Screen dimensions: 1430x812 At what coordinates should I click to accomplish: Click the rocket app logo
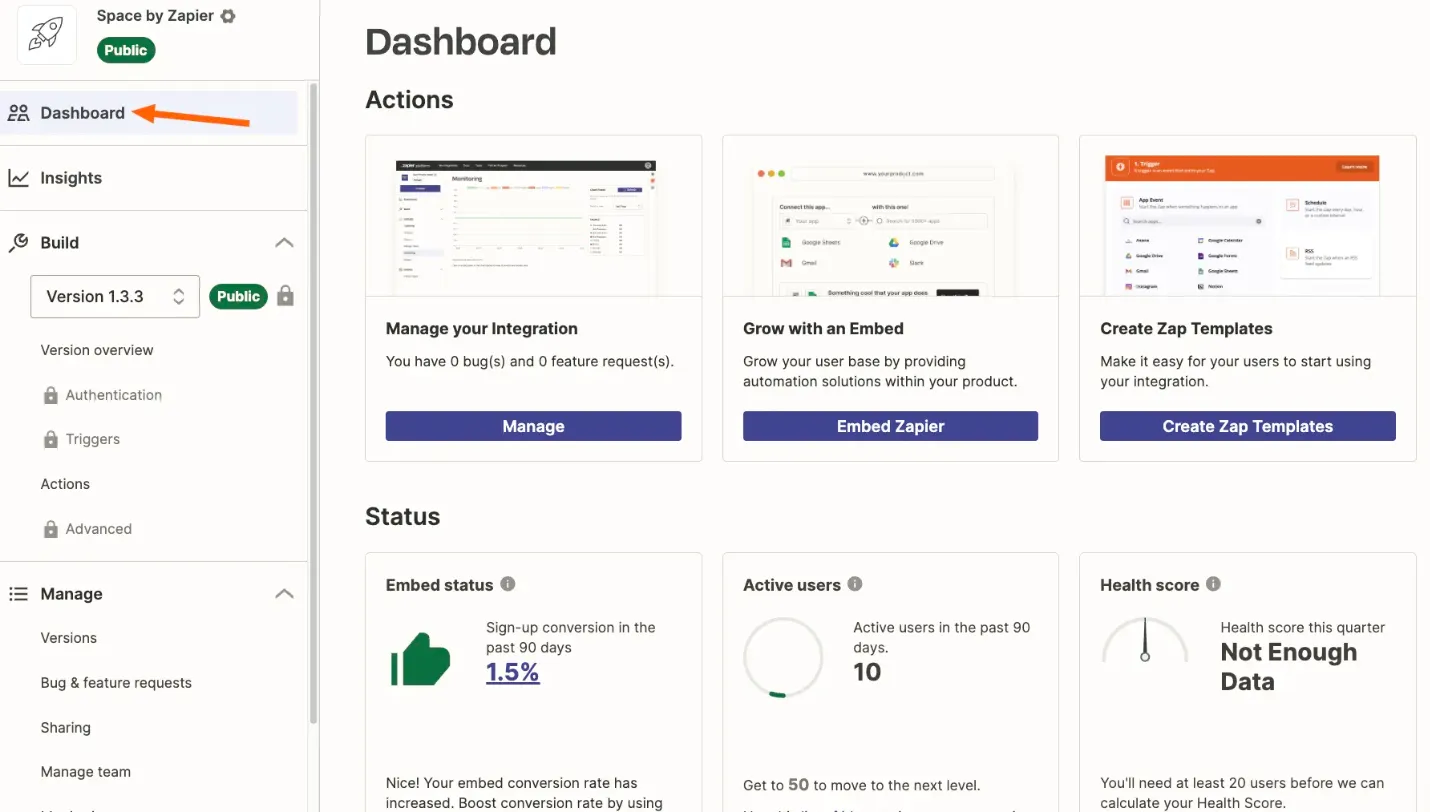(47, 35)
